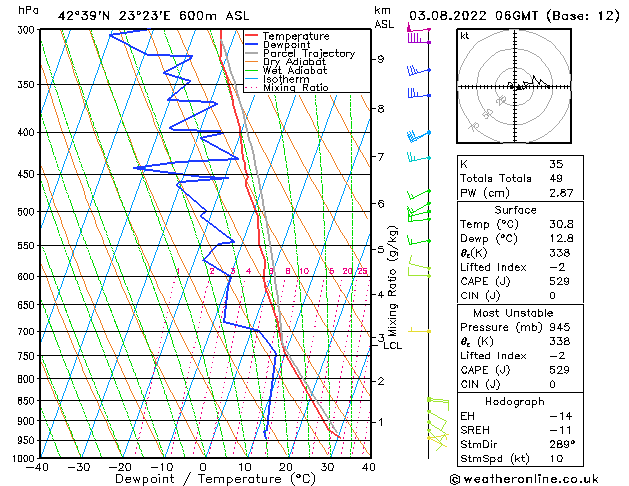Image resolution: width=629 pixels, height=486 pixels.
Task: Click the magenta wind barb at 300 hPa
Action: tap(419, 35)
